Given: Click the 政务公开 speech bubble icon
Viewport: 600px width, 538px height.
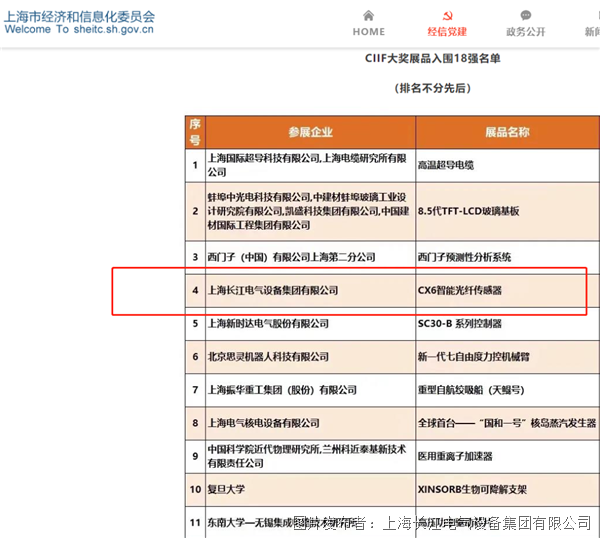Looking at the screenshot, I should point(526,15).
